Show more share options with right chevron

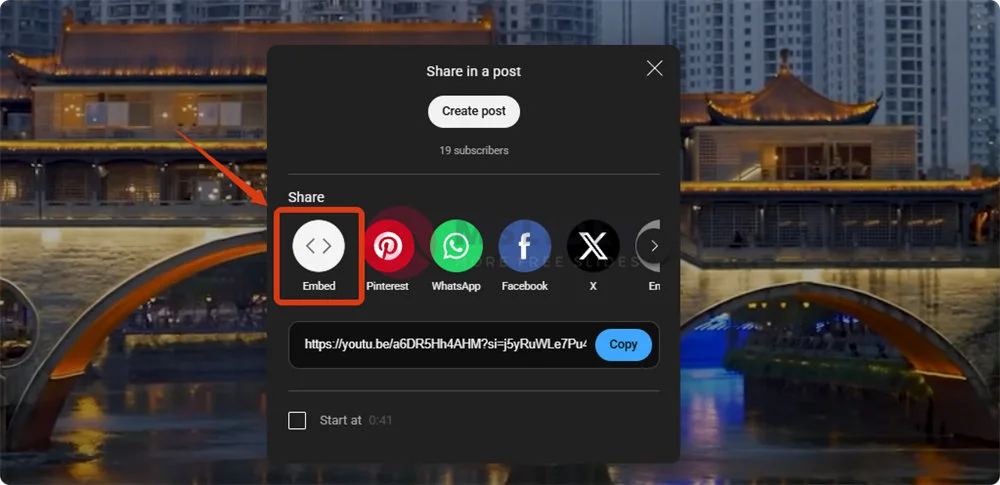pos(654,246)
